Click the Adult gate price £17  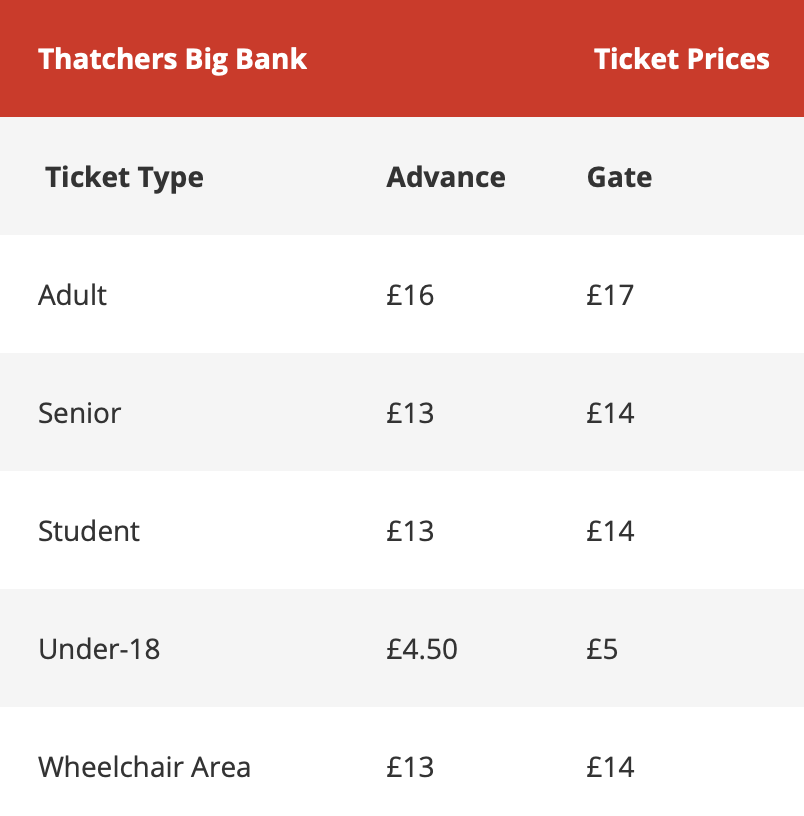(610, 295)
